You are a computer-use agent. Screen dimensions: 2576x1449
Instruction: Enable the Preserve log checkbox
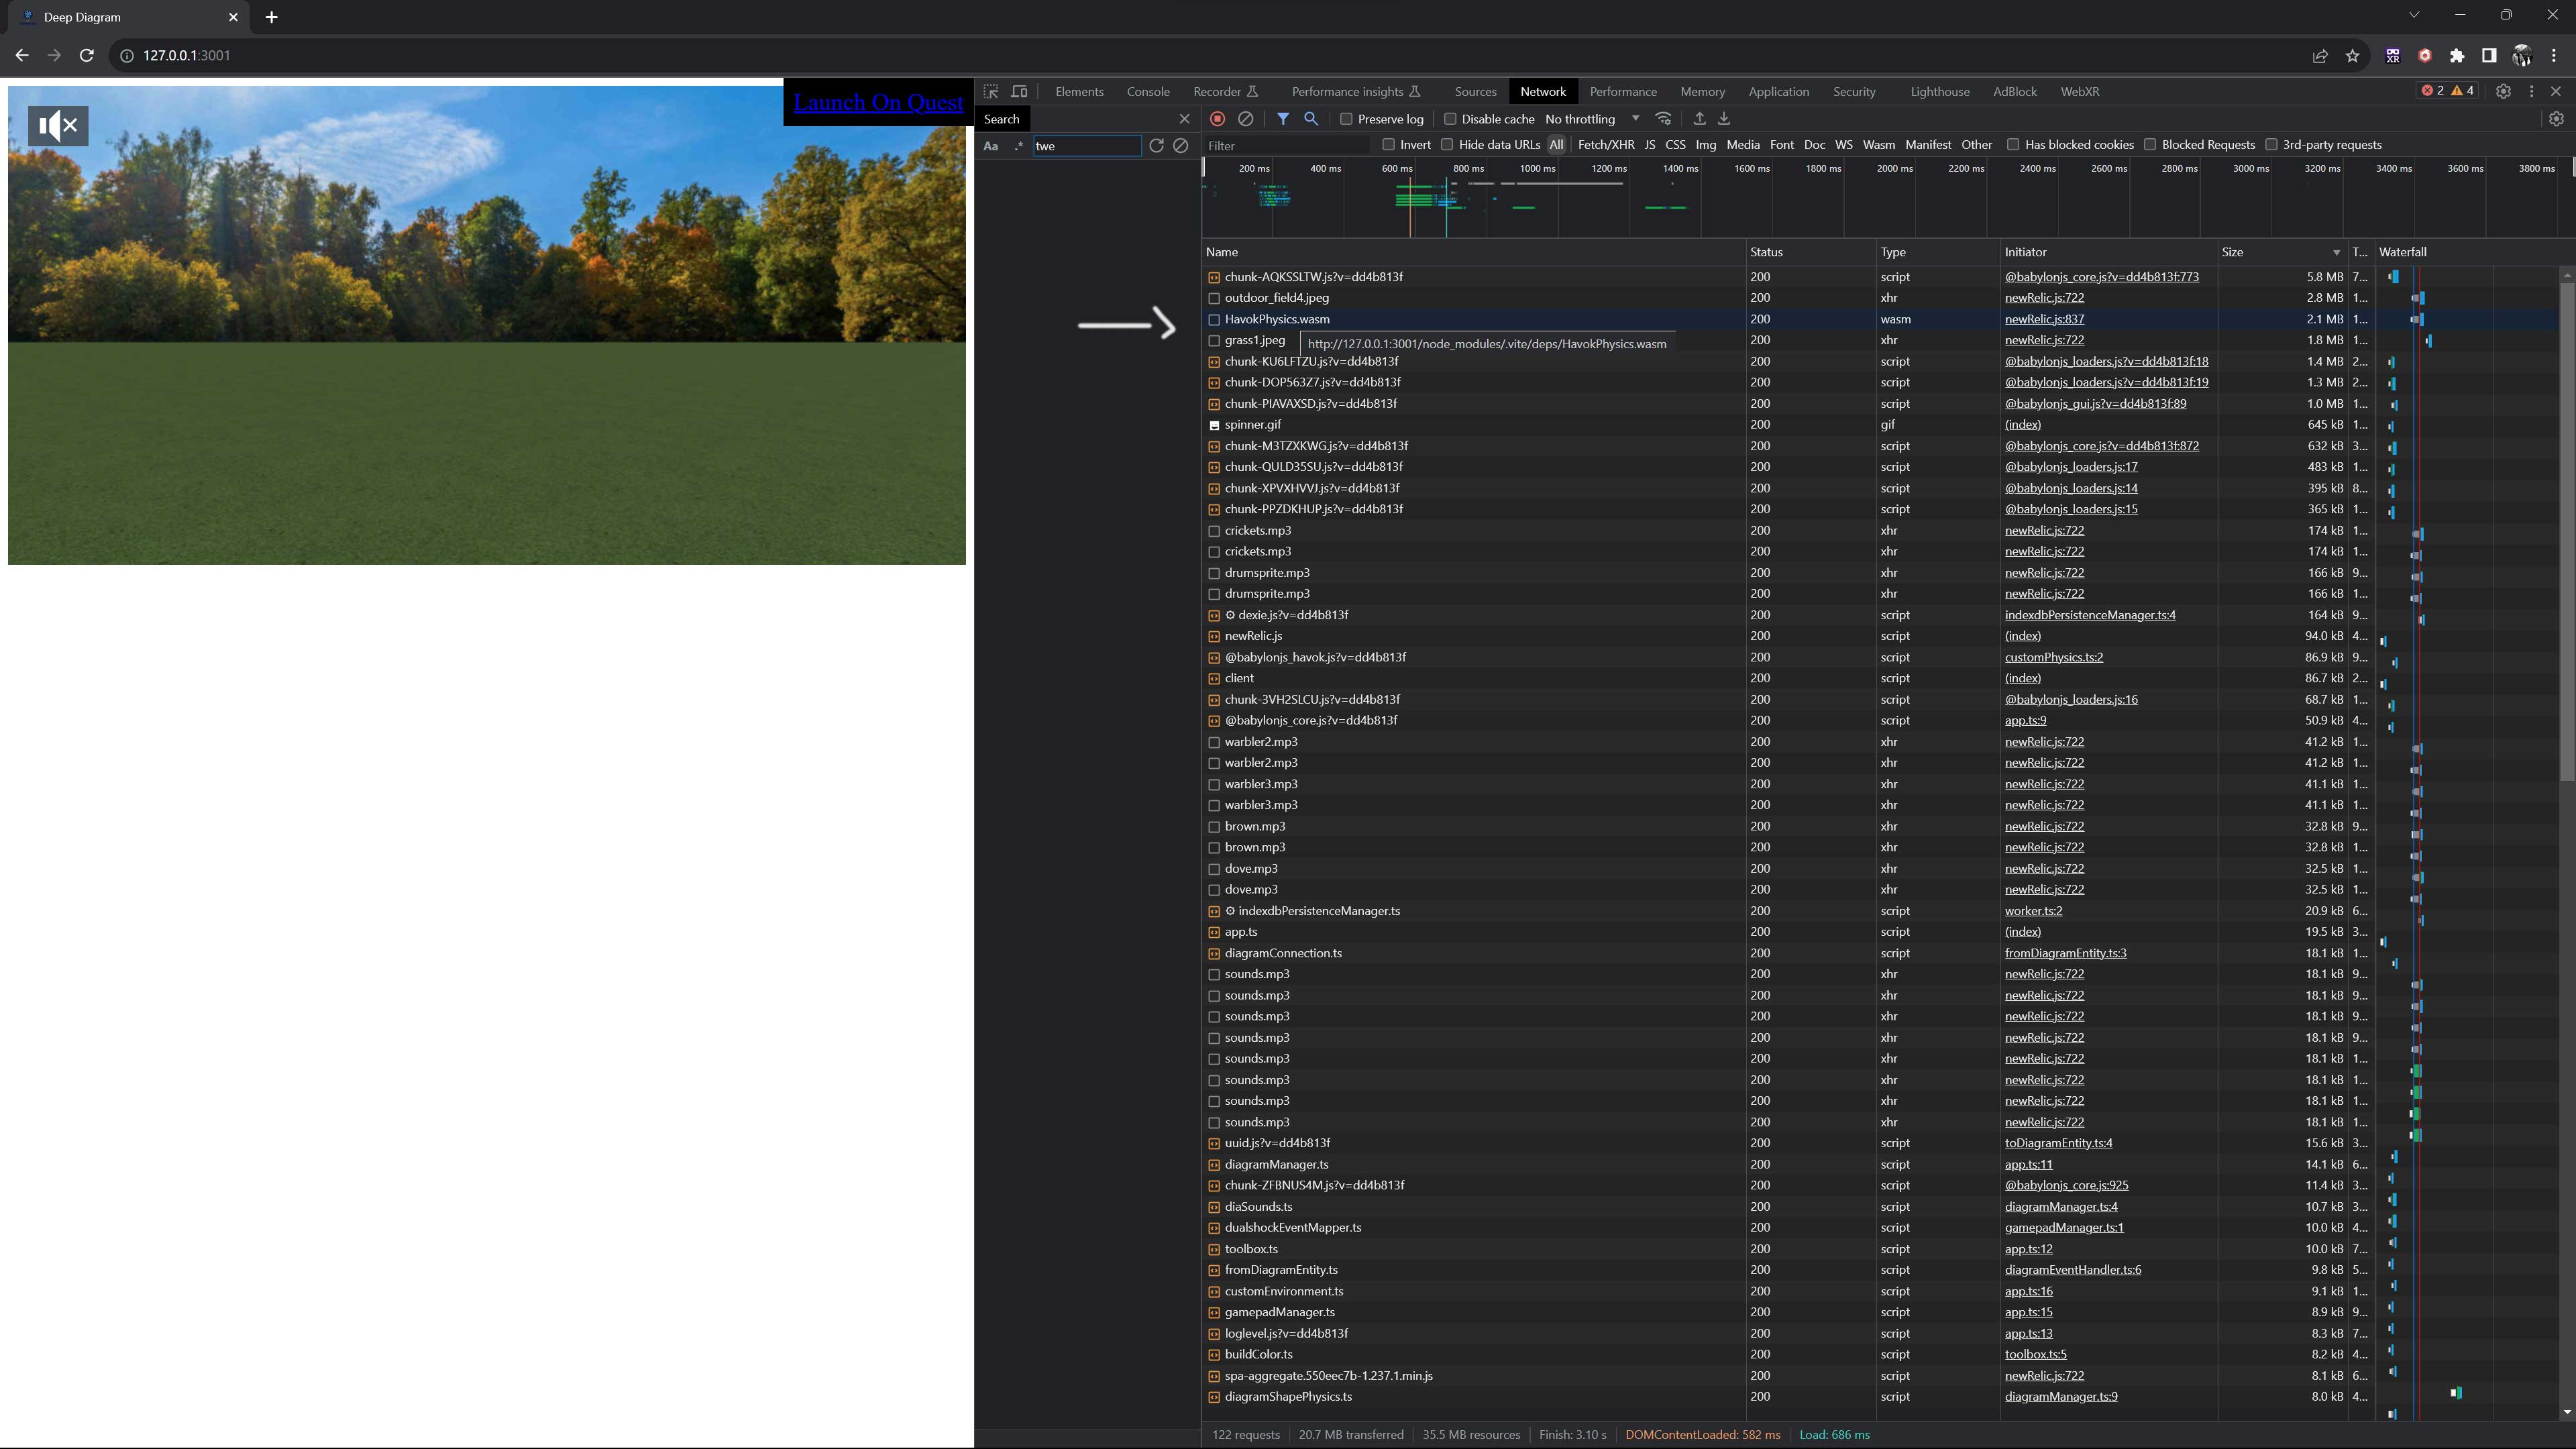tap(1346, 119)
